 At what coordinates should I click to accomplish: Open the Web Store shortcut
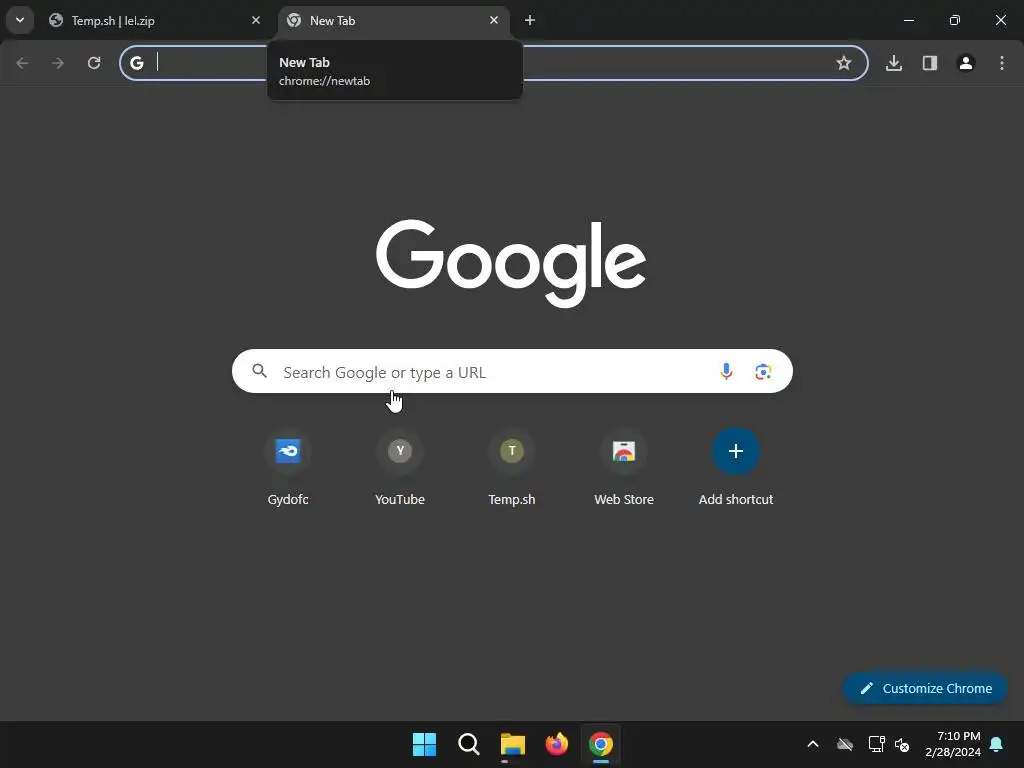pyautogui.click(x=624, y=468)
